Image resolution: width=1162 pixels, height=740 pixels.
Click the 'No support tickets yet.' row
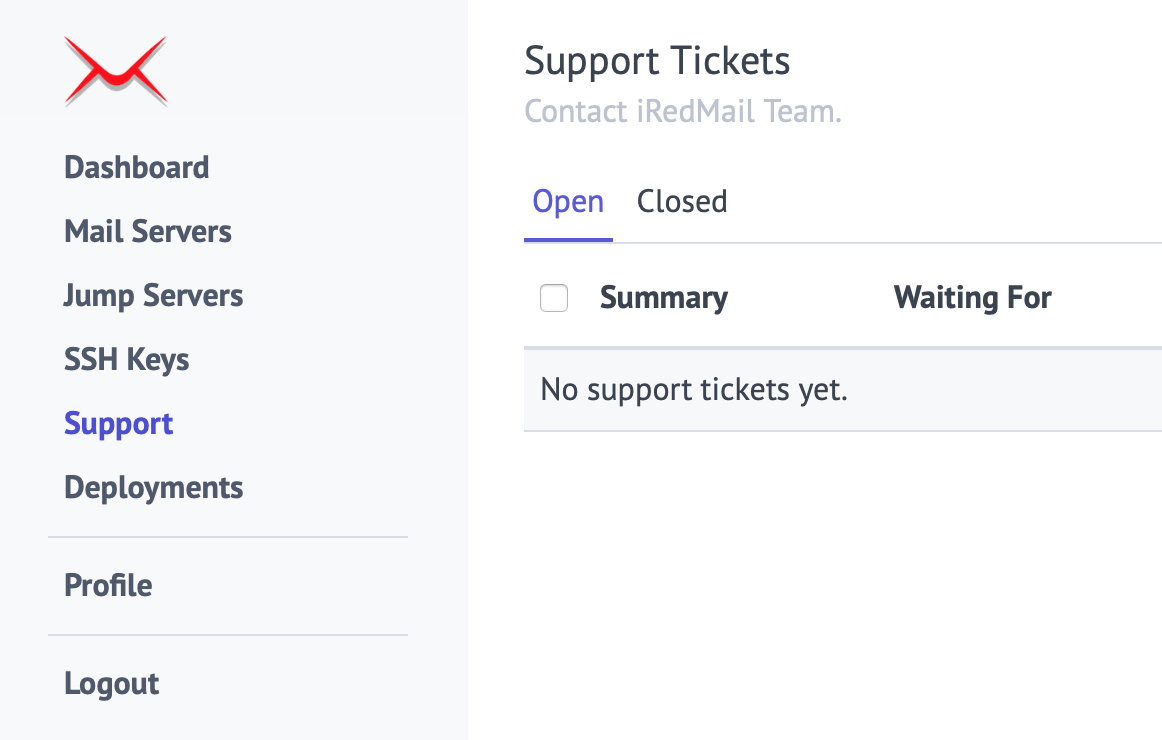pos(694,389)
